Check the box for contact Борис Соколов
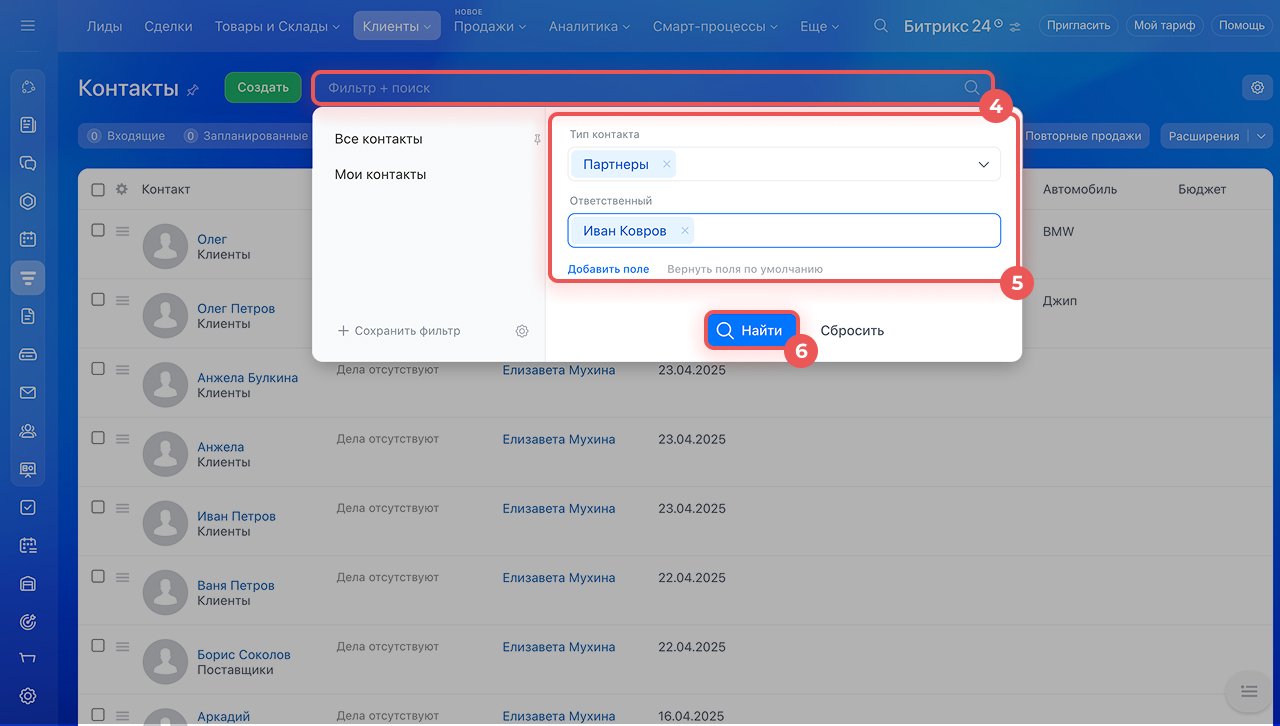 [98, 645]
